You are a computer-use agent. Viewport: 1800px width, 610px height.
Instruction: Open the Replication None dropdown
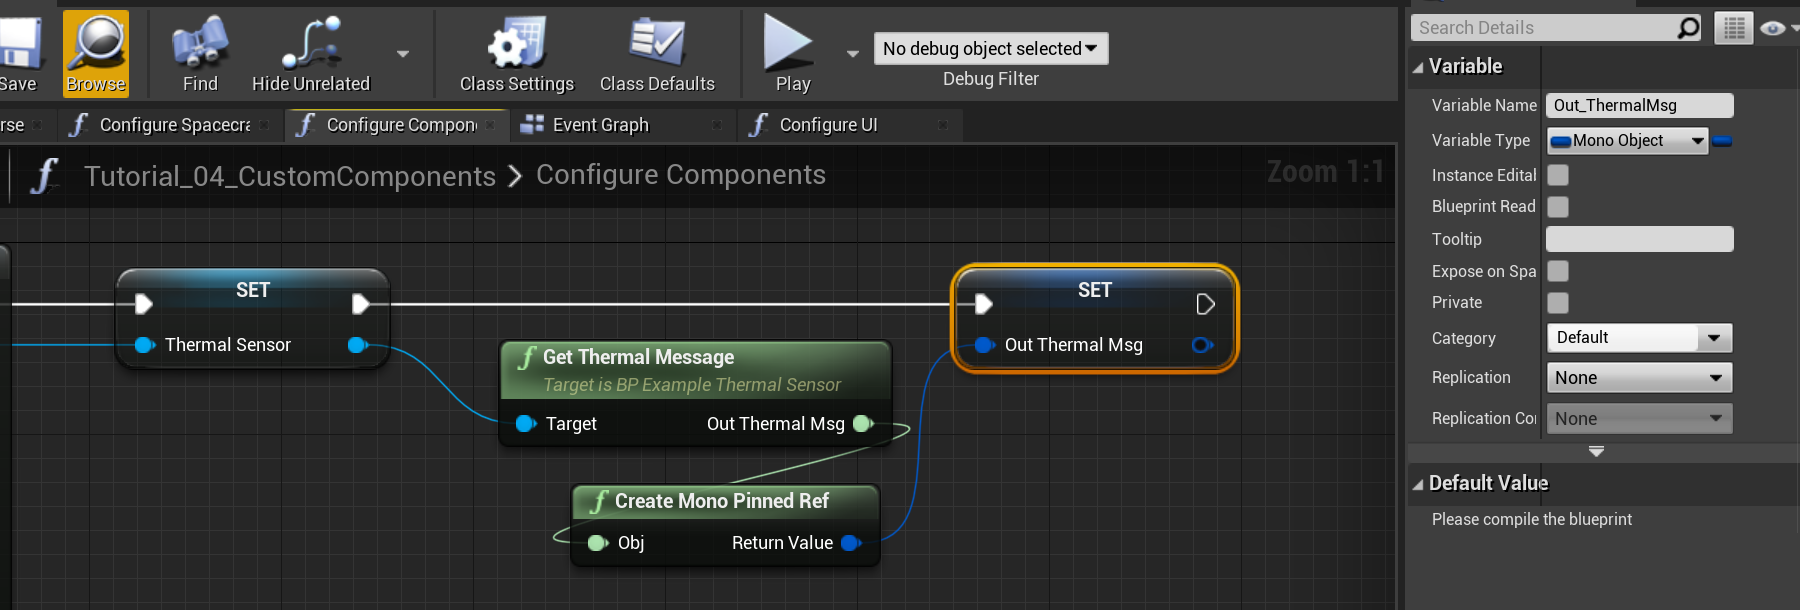pos(1640,378)
